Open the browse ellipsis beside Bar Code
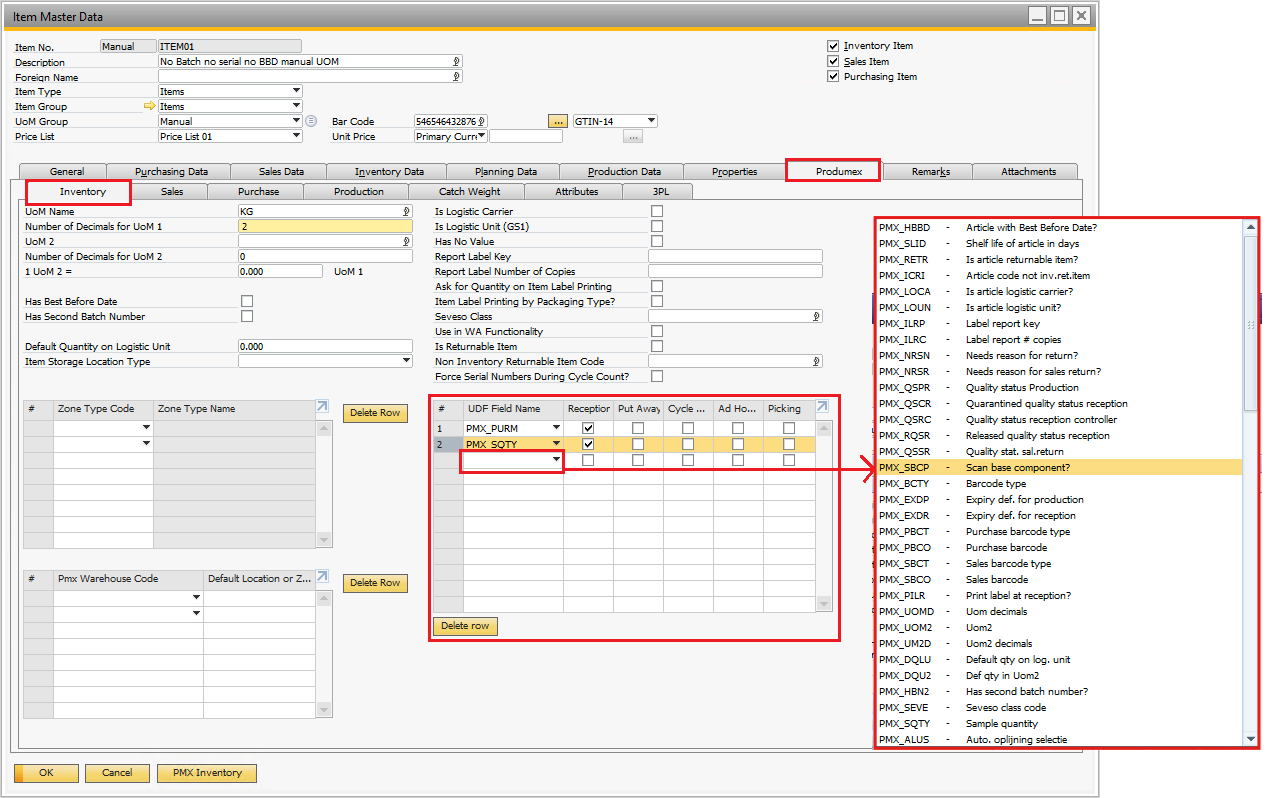The width and height of the screenshot is (1288, 798). pos(556,121)
